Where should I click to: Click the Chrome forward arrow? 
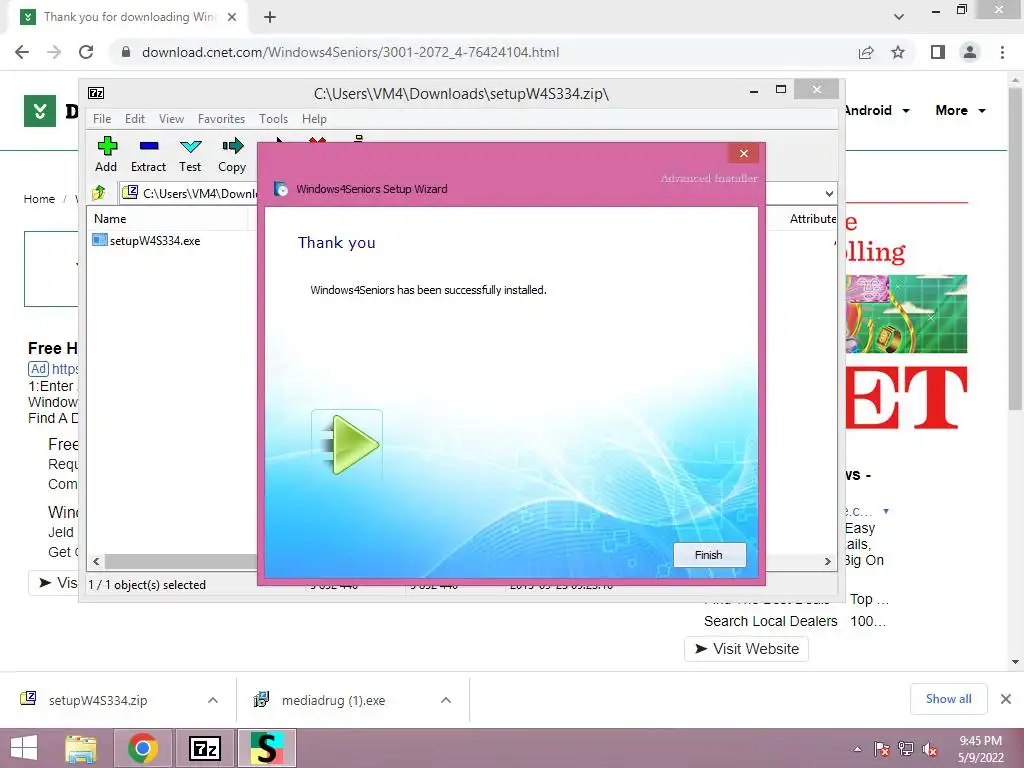pos(54,52)
